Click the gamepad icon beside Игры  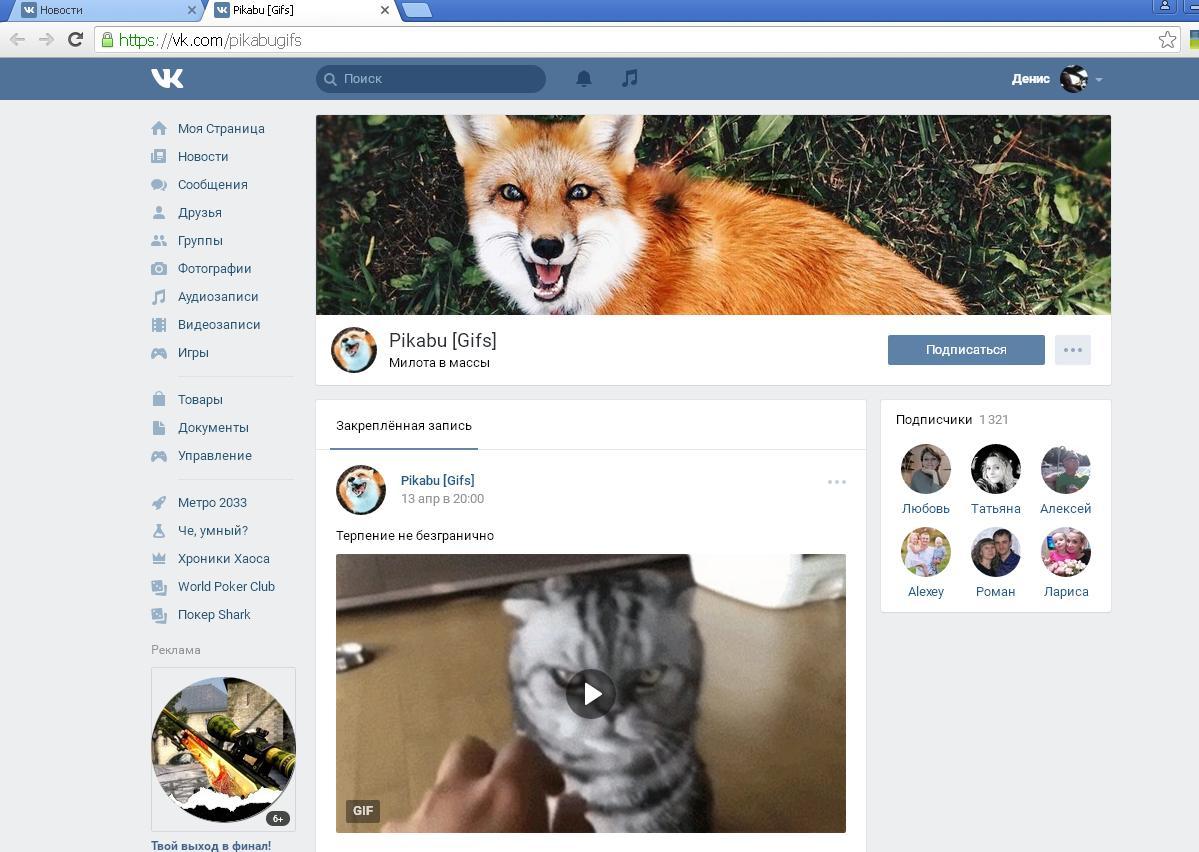[158, 353]
